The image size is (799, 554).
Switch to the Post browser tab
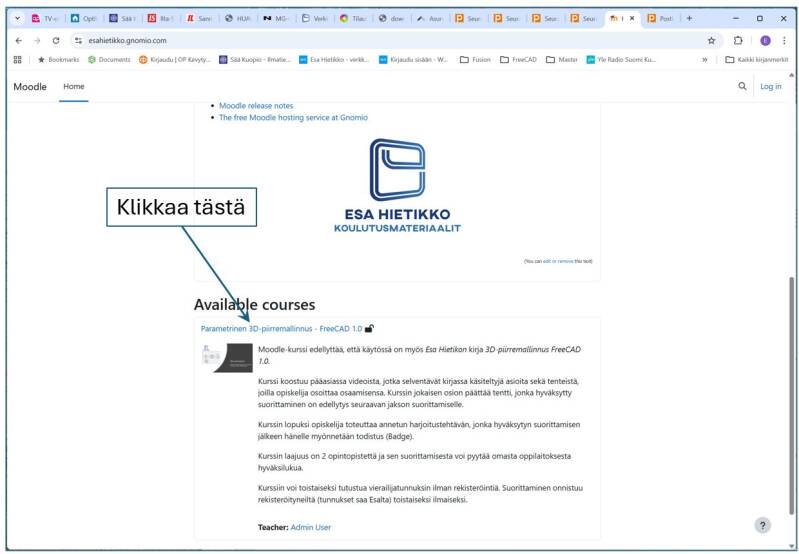[x=660, y=18]
